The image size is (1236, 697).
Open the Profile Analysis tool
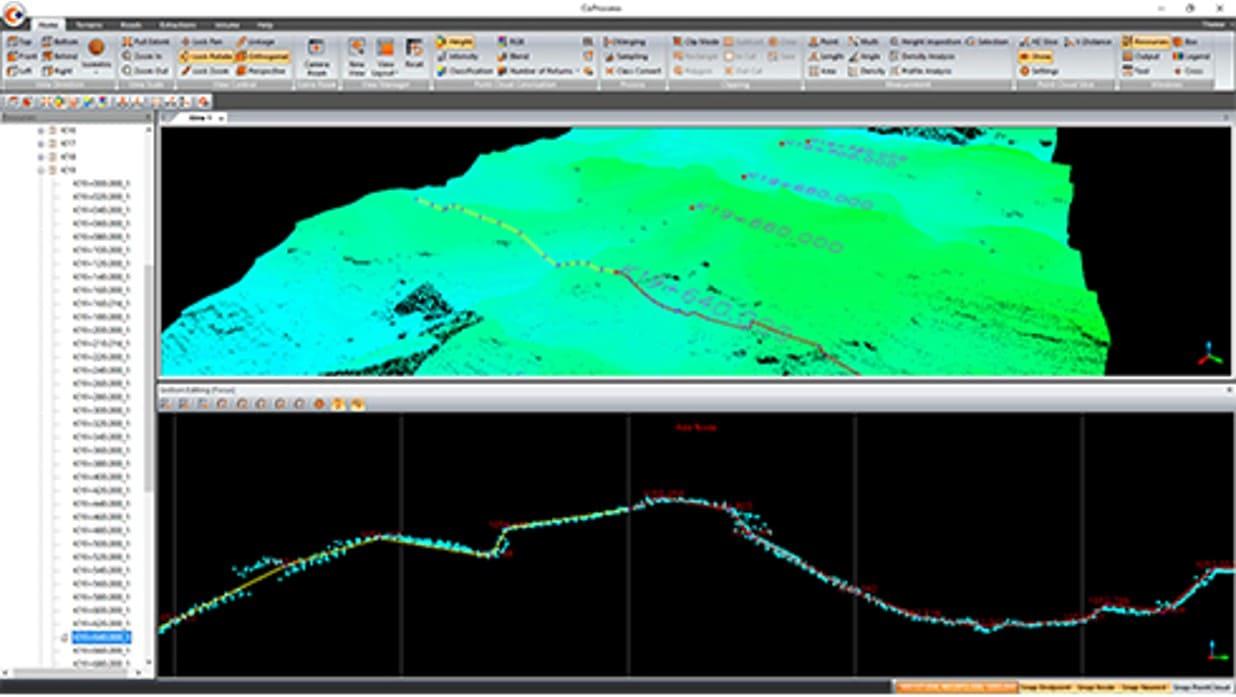pyautogui.click(x=926, y=71)
